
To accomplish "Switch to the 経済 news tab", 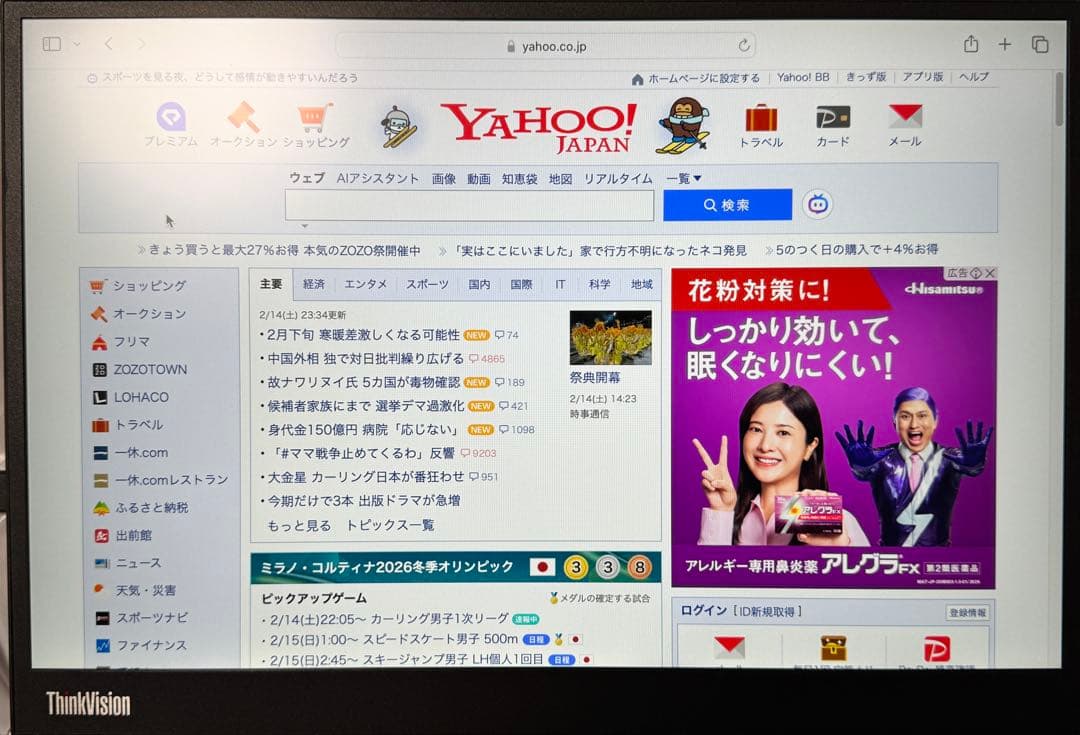I will 313,284.
